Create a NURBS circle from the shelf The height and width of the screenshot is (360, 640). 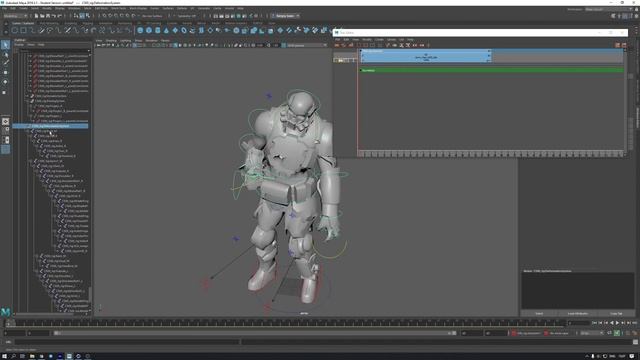pyautogui.click(x=15, y=31)
